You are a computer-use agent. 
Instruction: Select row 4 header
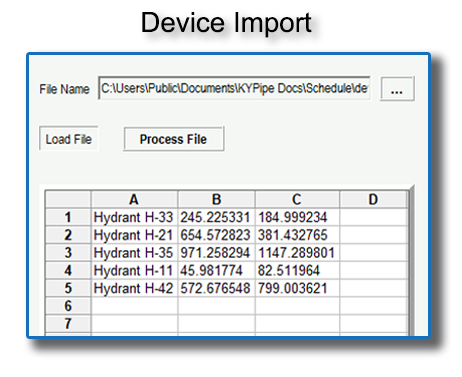coord(68,270)
